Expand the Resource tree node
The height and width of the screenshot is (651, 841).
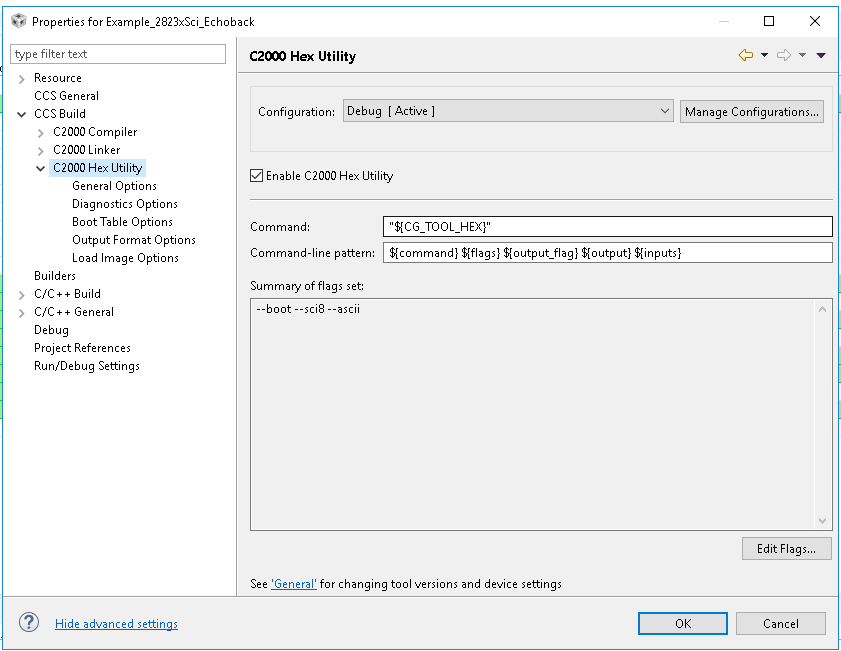[x=21, y=79]
